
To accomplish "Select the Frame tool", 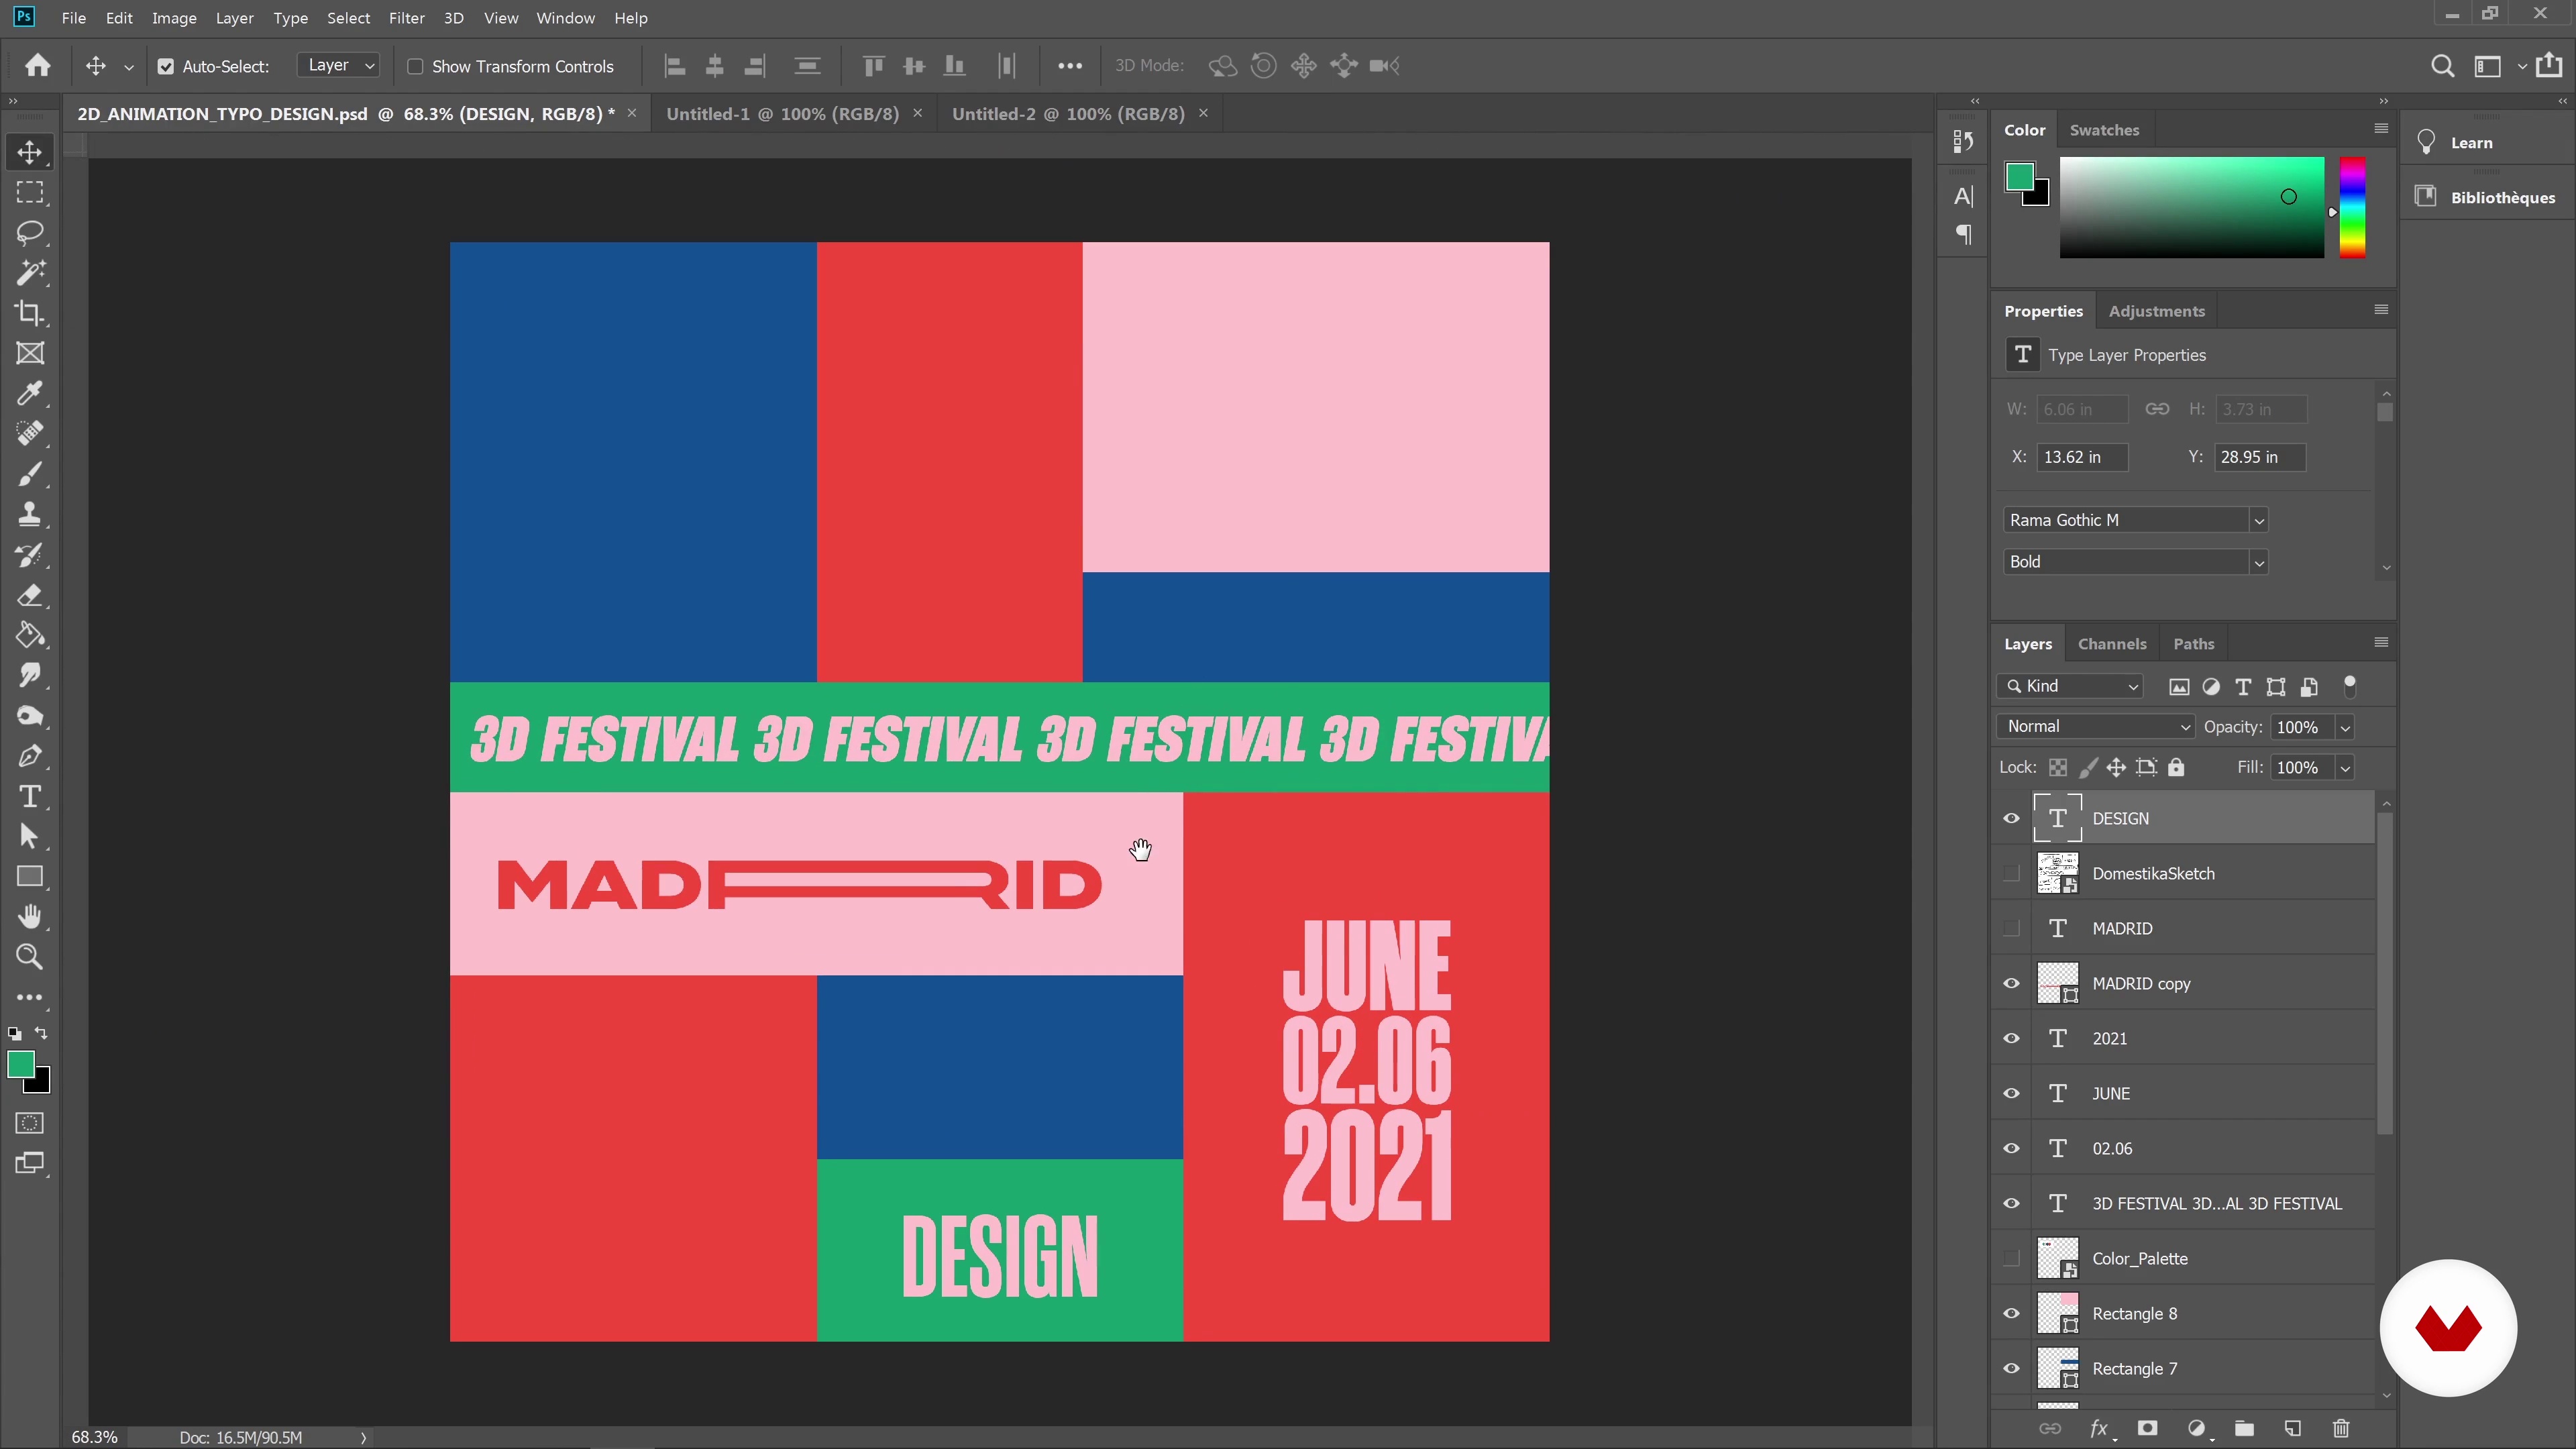I will click(30, 353).
